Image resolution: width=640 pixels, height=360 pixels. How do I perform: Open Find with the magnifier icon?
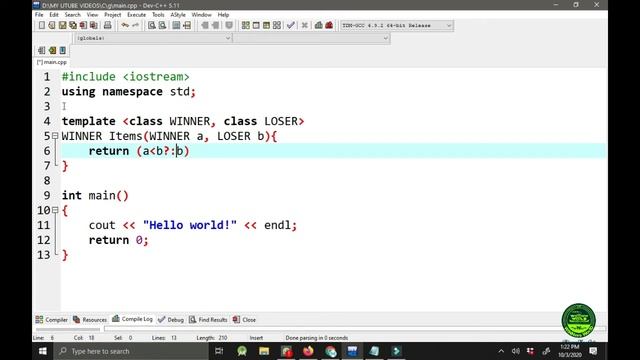(151, 25)
